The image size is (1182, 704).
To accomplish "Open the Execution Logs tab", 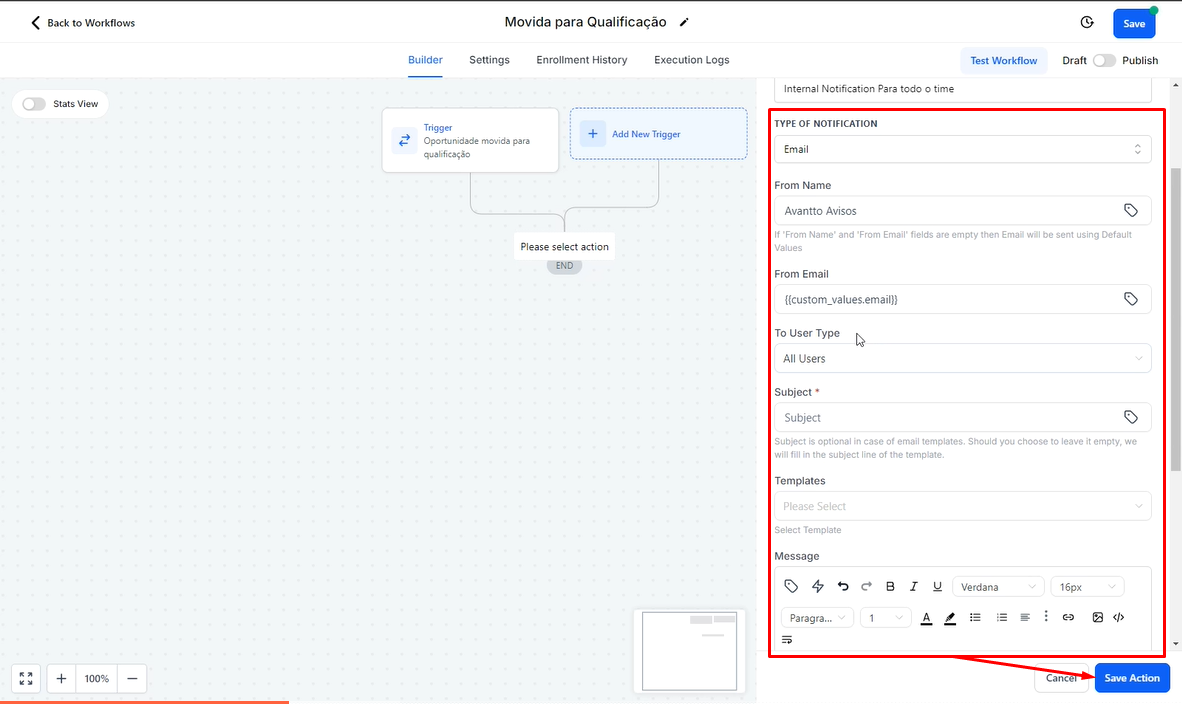I will click(x=691, y=60).
